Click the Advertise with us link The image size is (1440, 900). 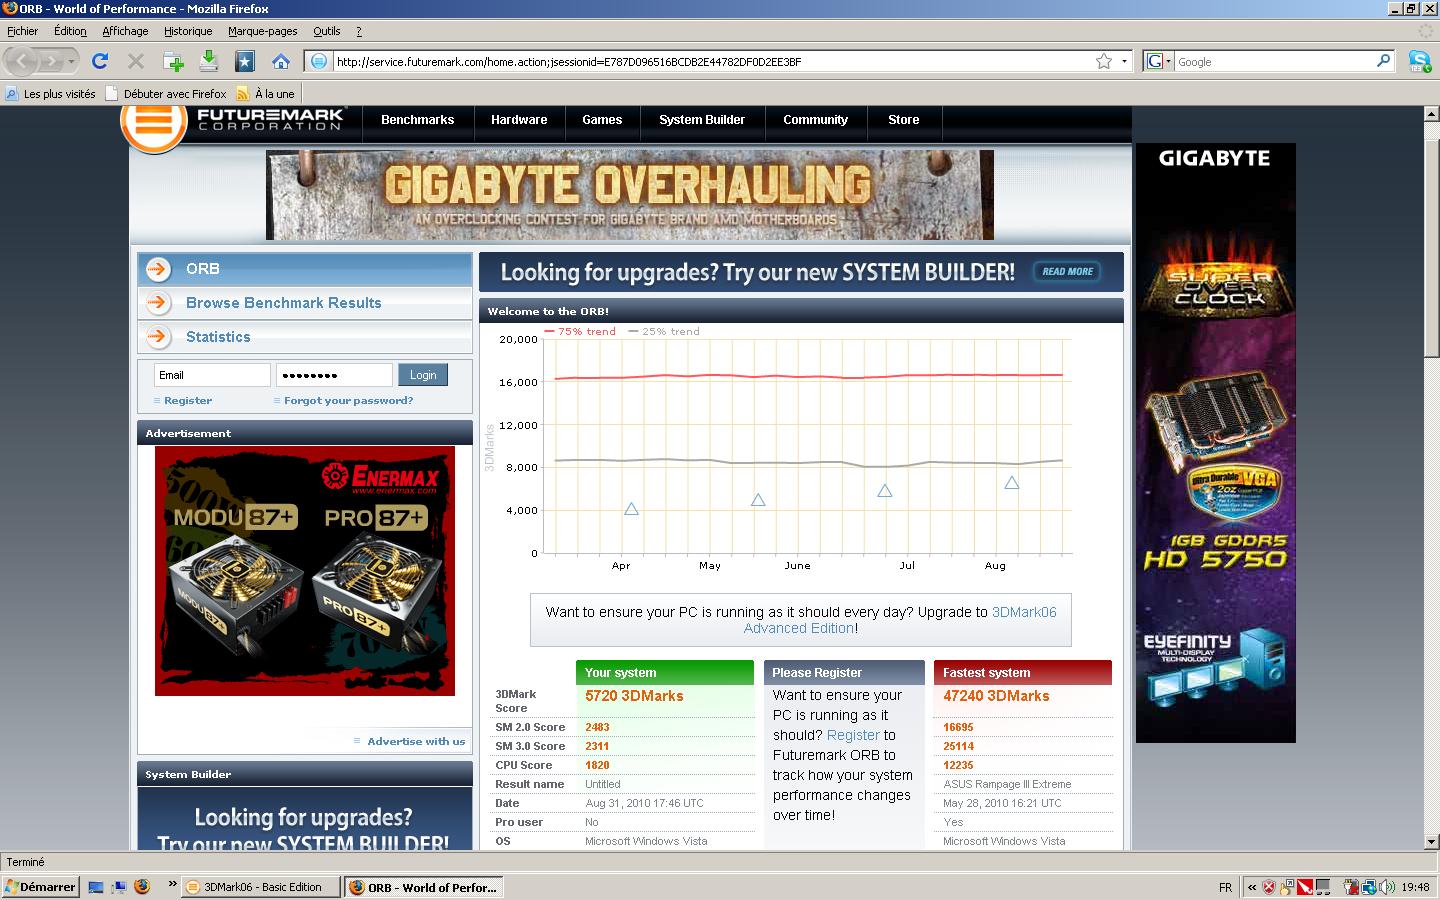point(416,742)
